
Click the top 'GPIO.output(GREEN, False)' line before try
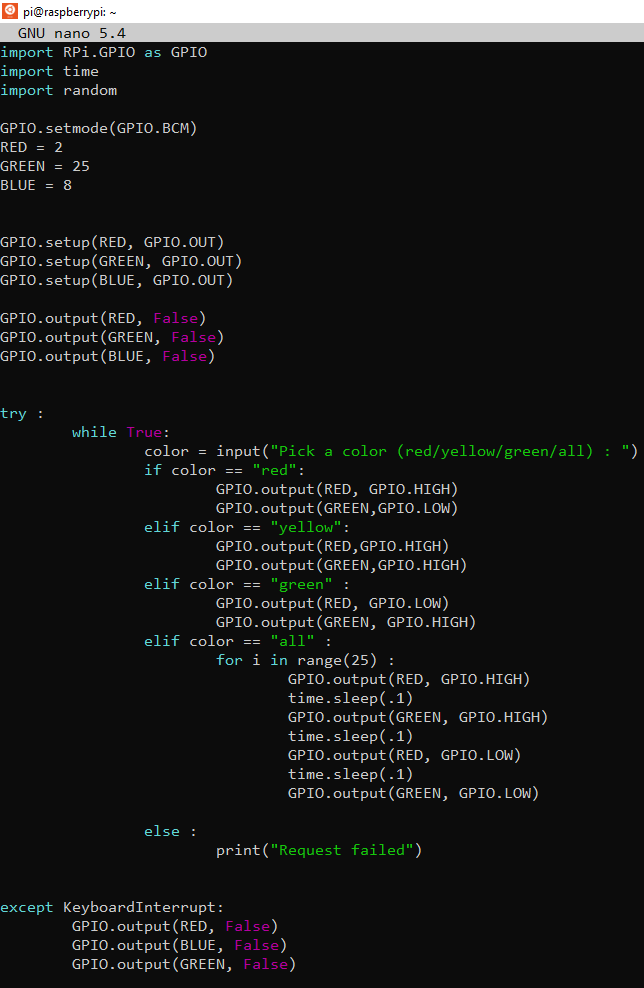(x=112, y=337)
